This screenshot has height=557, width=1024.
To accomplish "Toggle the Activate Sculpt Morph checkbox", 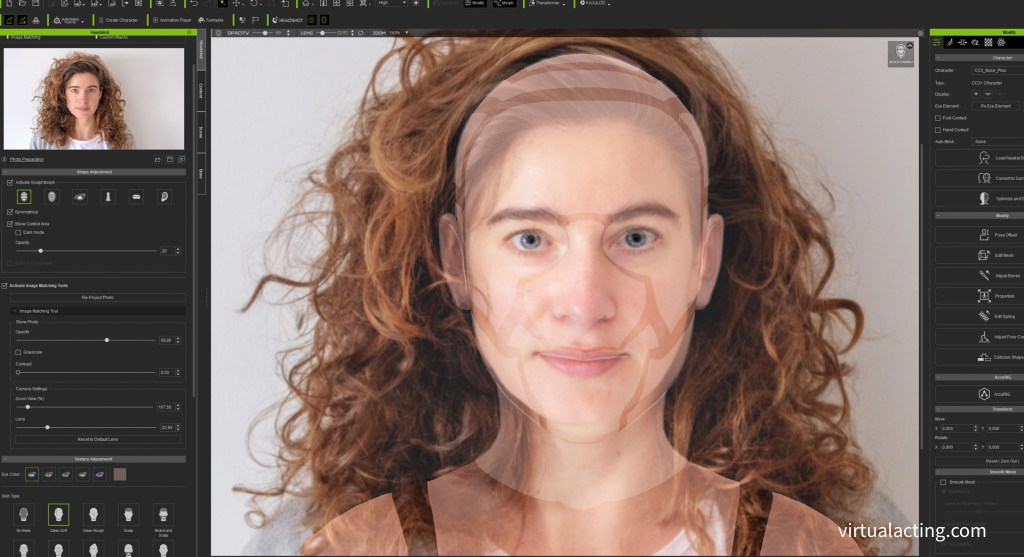I will pos(10,182).
